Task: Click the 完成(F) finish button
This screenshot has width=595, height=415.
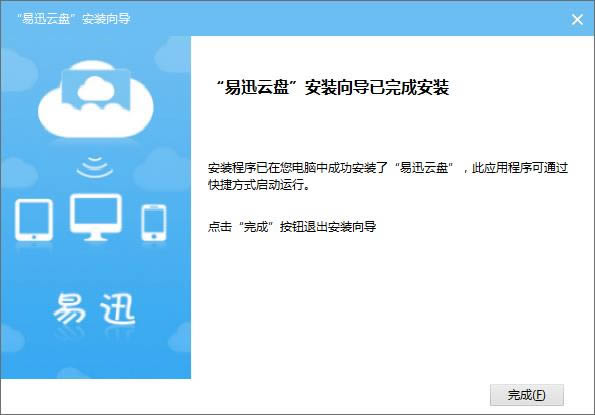Action: click(527, 395)
